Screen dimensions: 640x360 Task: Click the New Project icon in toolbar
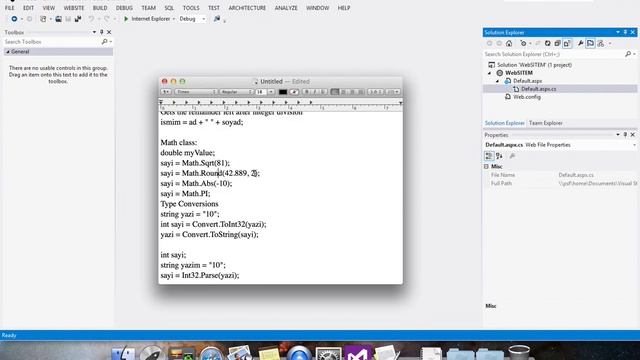[43, 19]
